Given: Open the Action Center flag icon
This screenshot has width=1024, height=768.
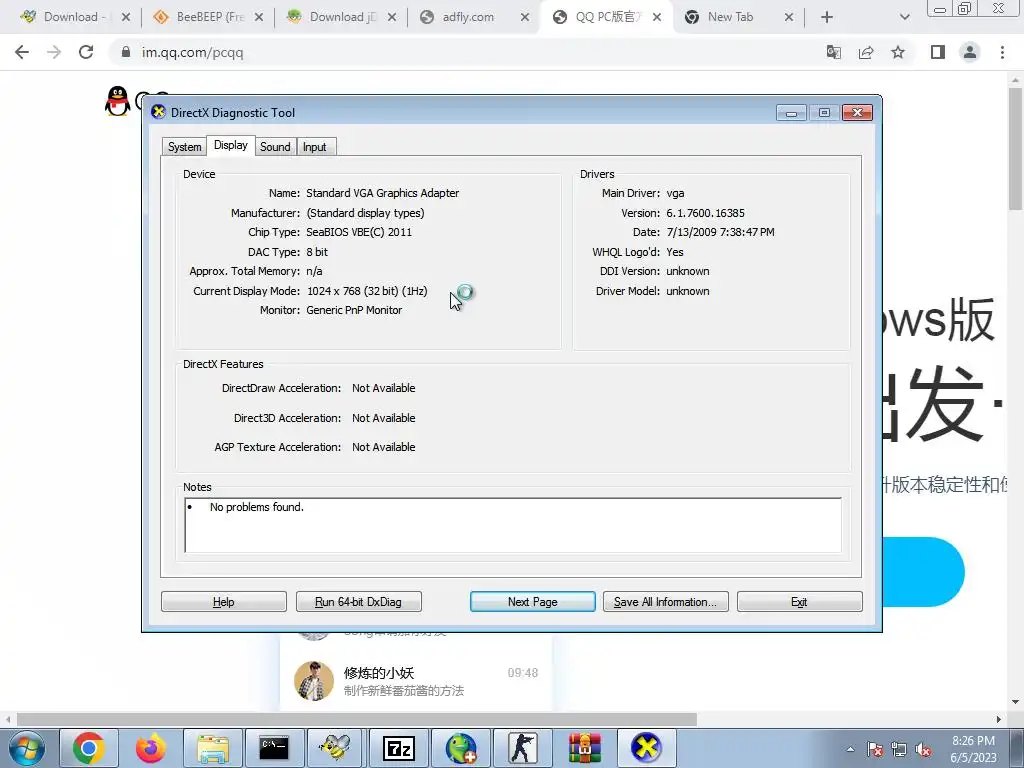Looking at the screenshot, I should click(875, 749).
